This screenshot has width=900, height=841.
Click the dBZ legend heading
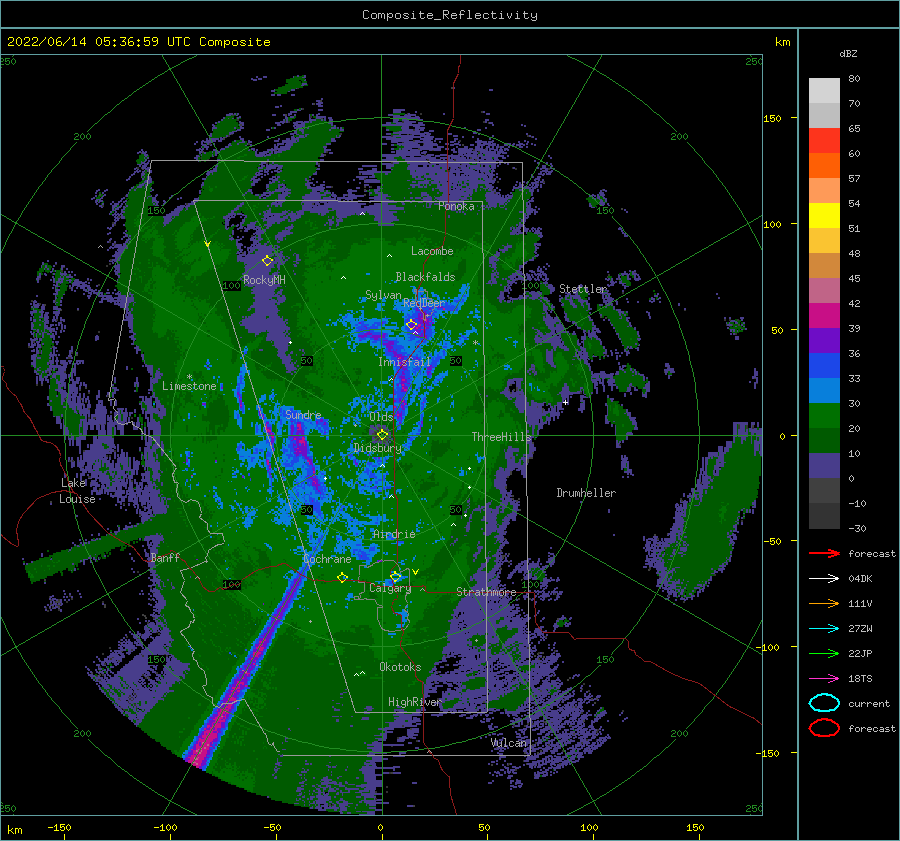(x=848, y=53)
